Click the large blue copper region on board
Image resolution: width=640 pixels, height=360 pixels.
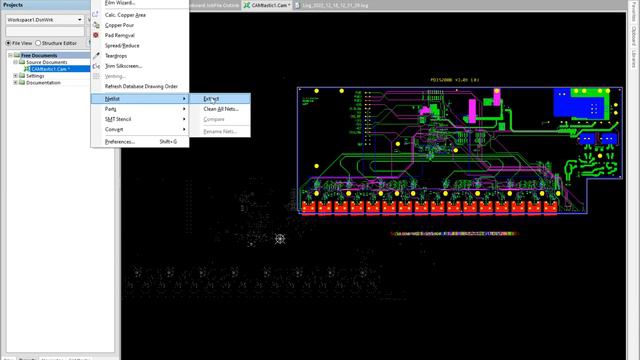tap(578, 104)
